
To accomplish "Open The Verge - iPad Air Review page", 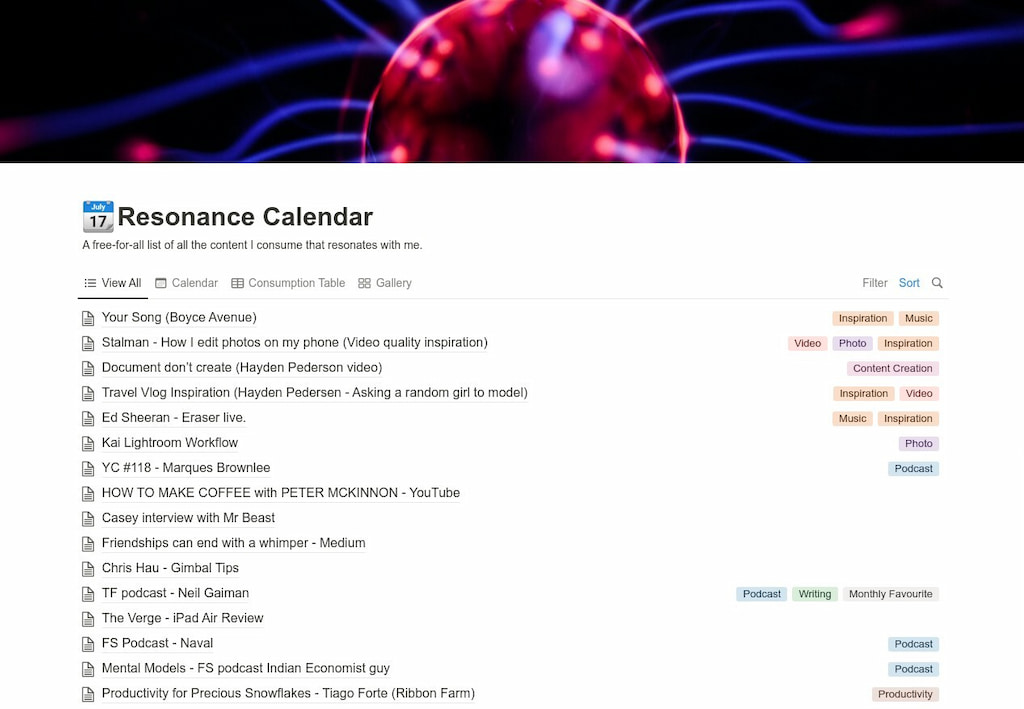I will tap(182, 618).
